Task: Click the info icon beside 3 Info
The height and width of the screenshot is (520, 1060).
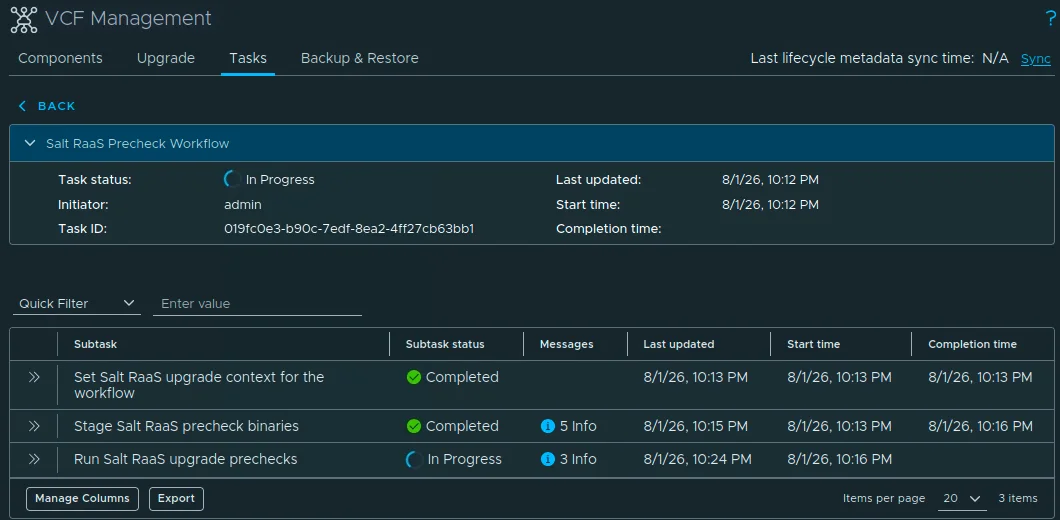Action: pyautogui.click(x=548, y=460)
